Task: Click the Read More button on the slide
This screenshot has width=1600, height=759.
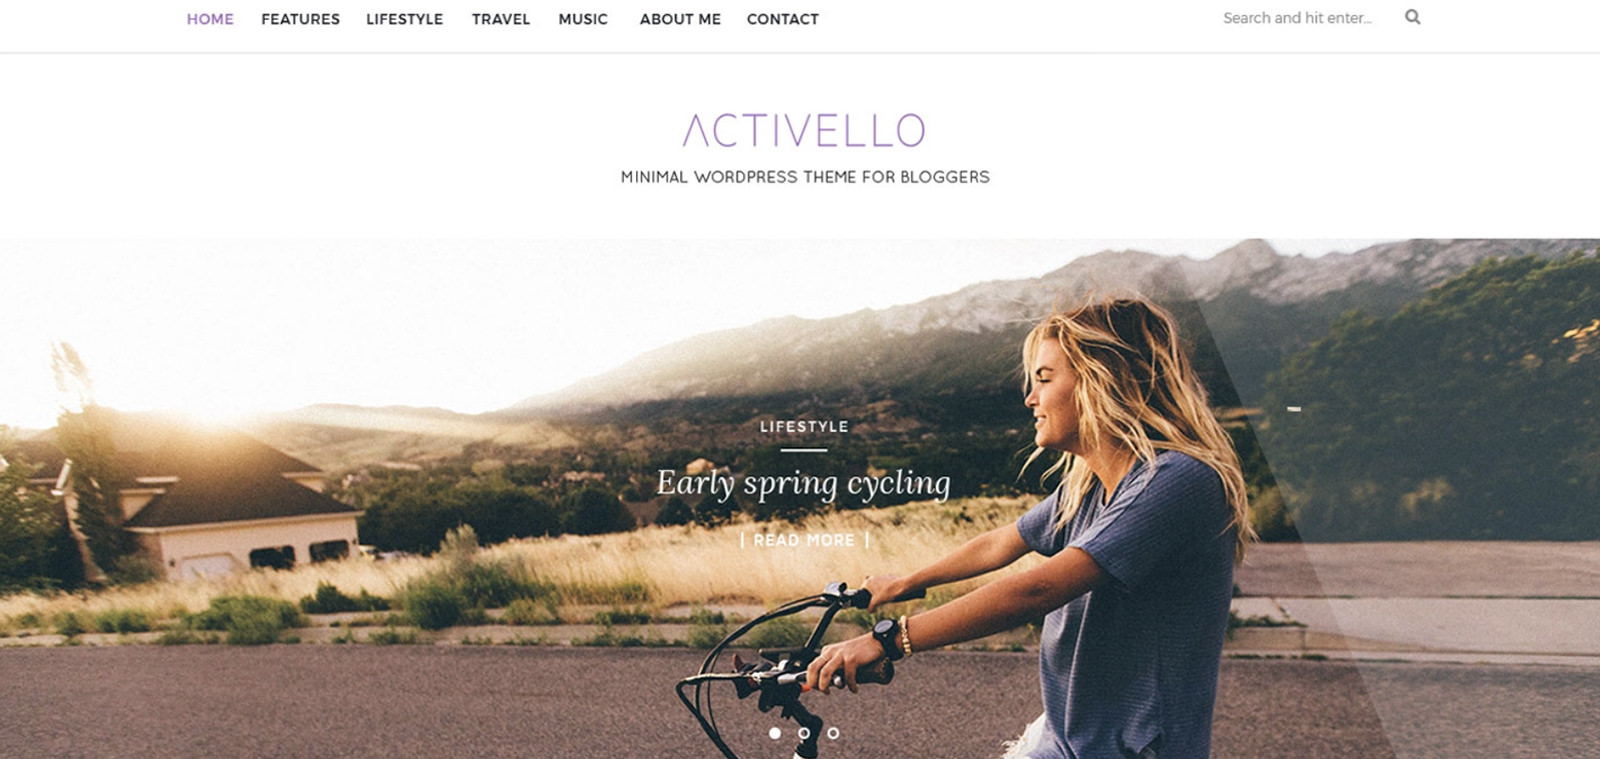Action: click(804, 540)
